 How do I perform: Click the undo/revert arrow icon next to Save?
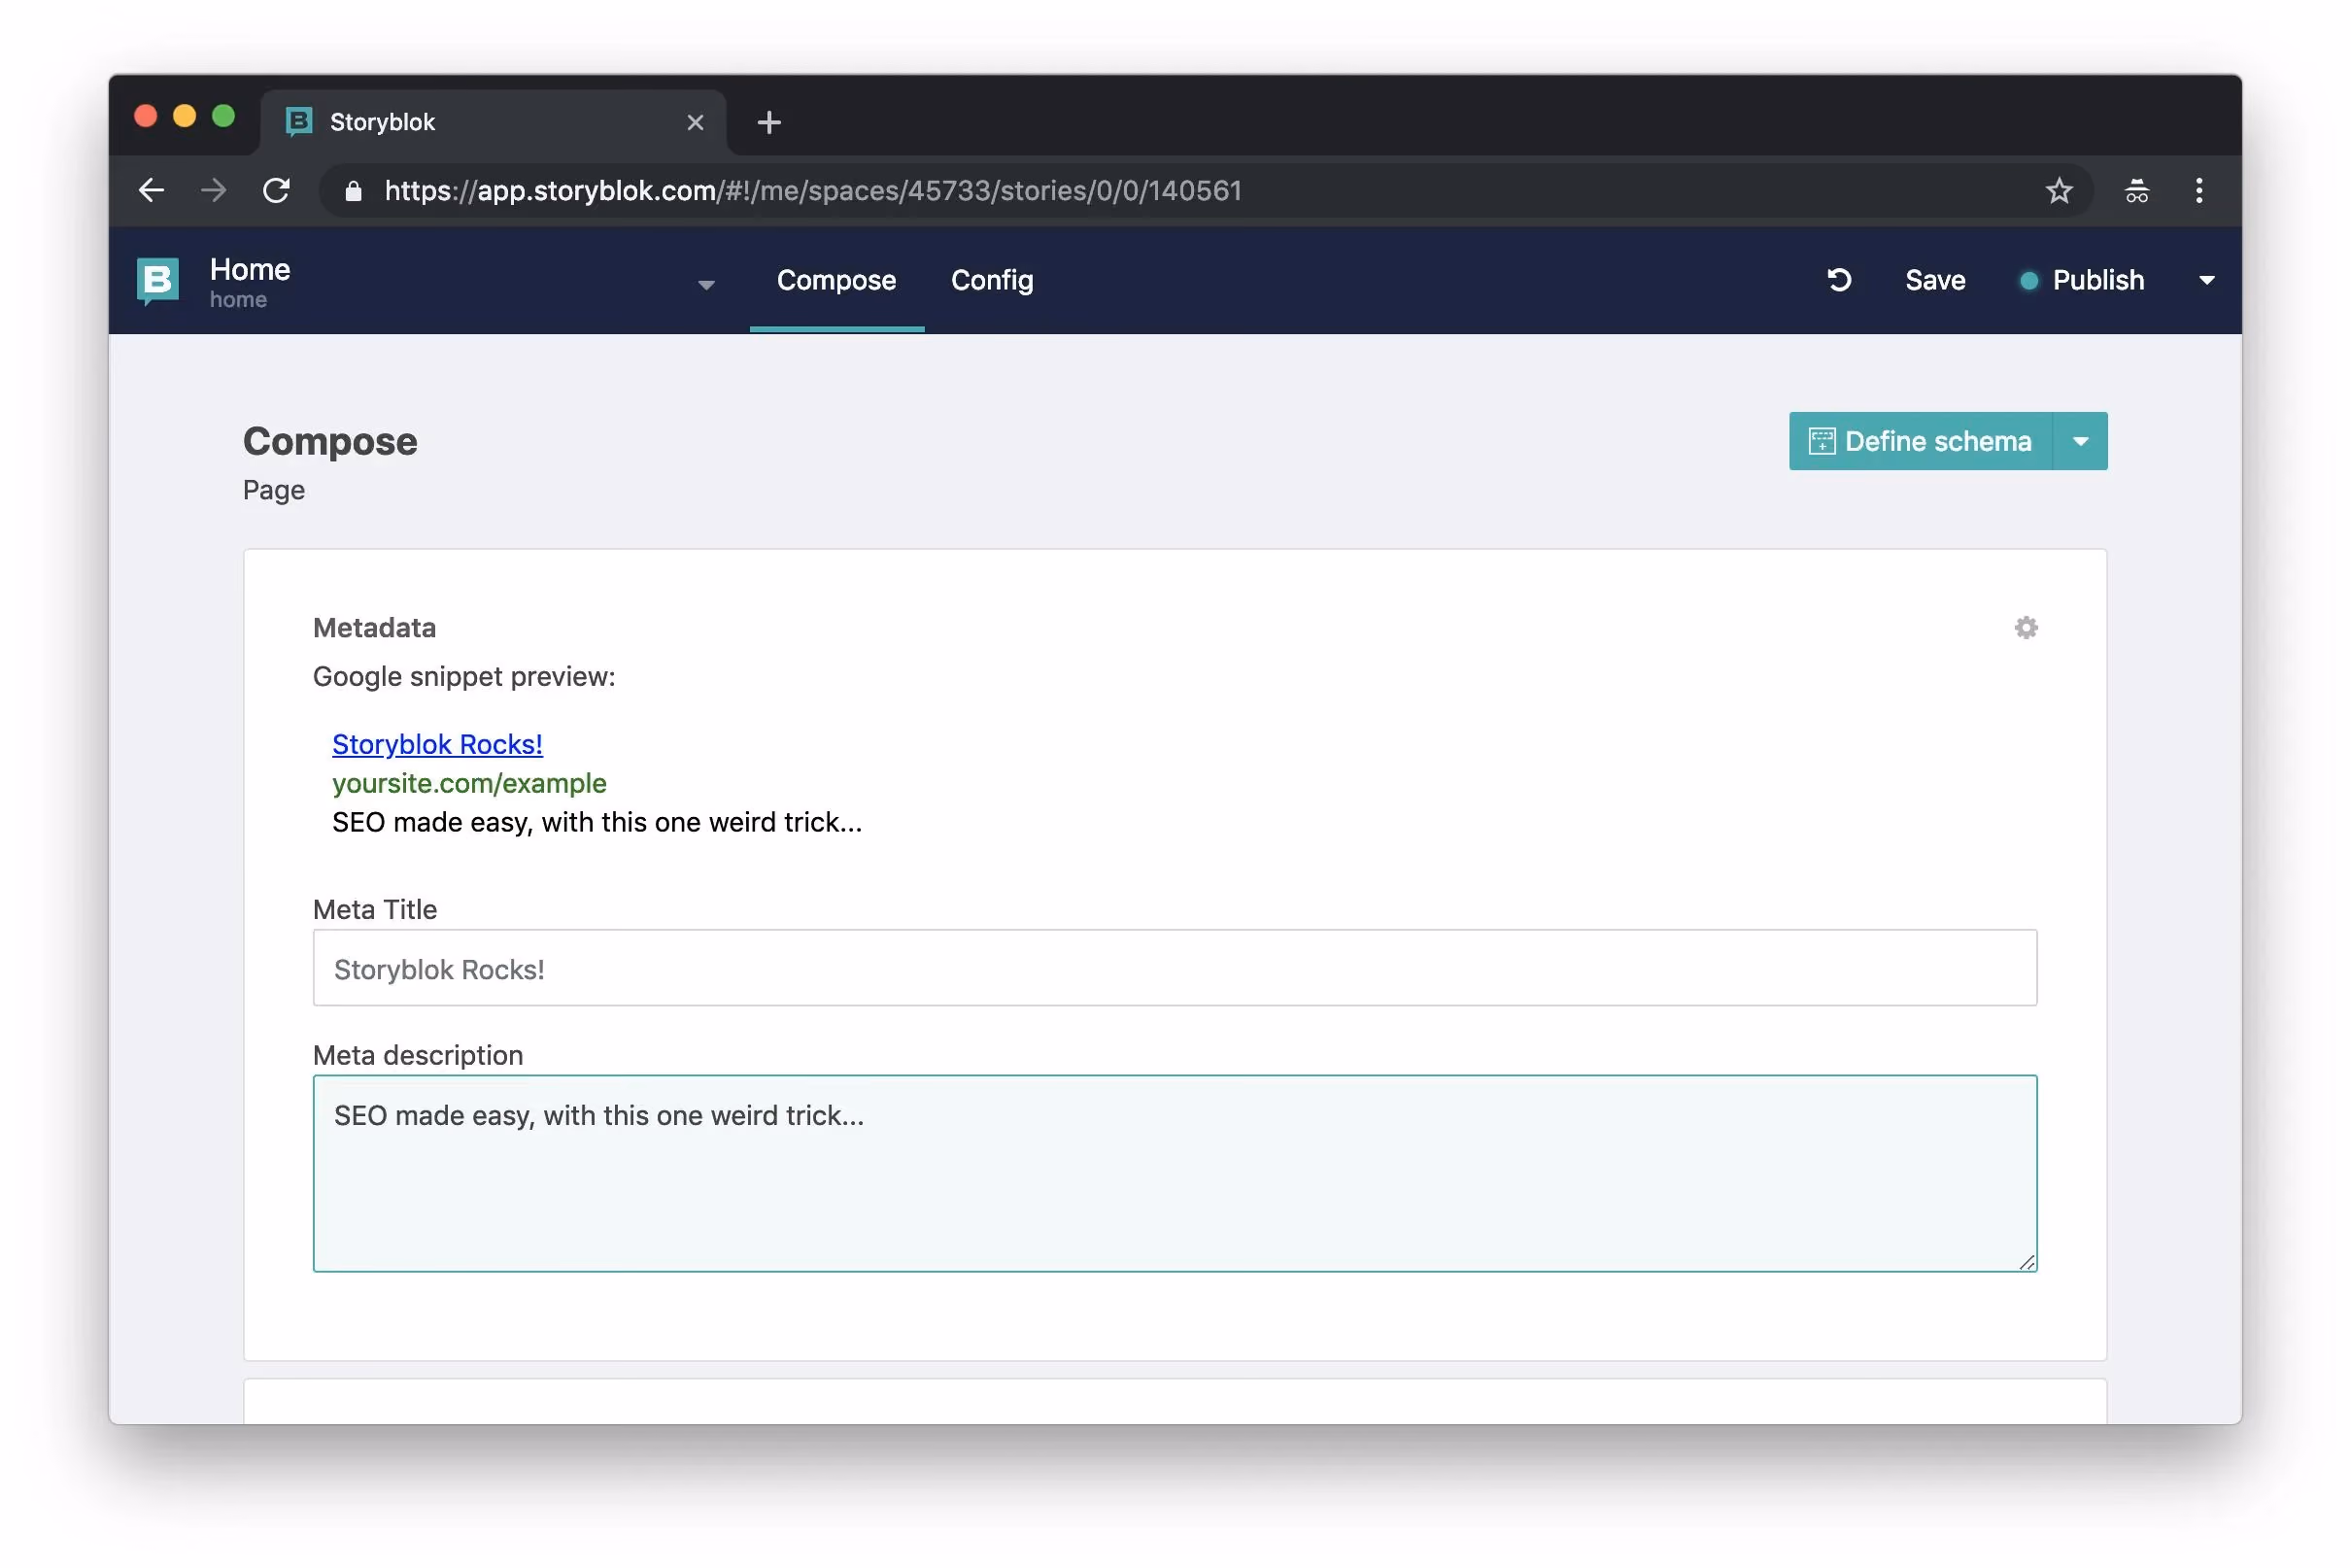(1838, 280)
